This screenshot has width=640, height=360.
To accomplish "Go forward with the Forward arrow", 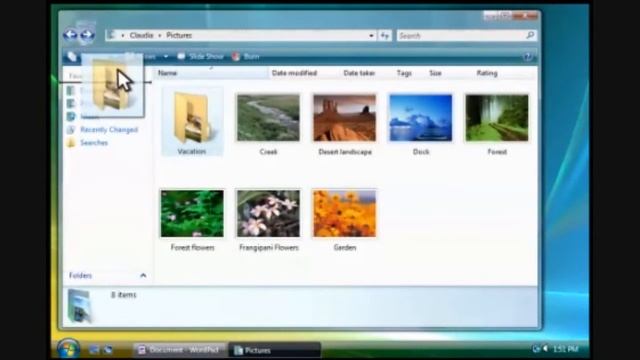I will tap(87, 35).
